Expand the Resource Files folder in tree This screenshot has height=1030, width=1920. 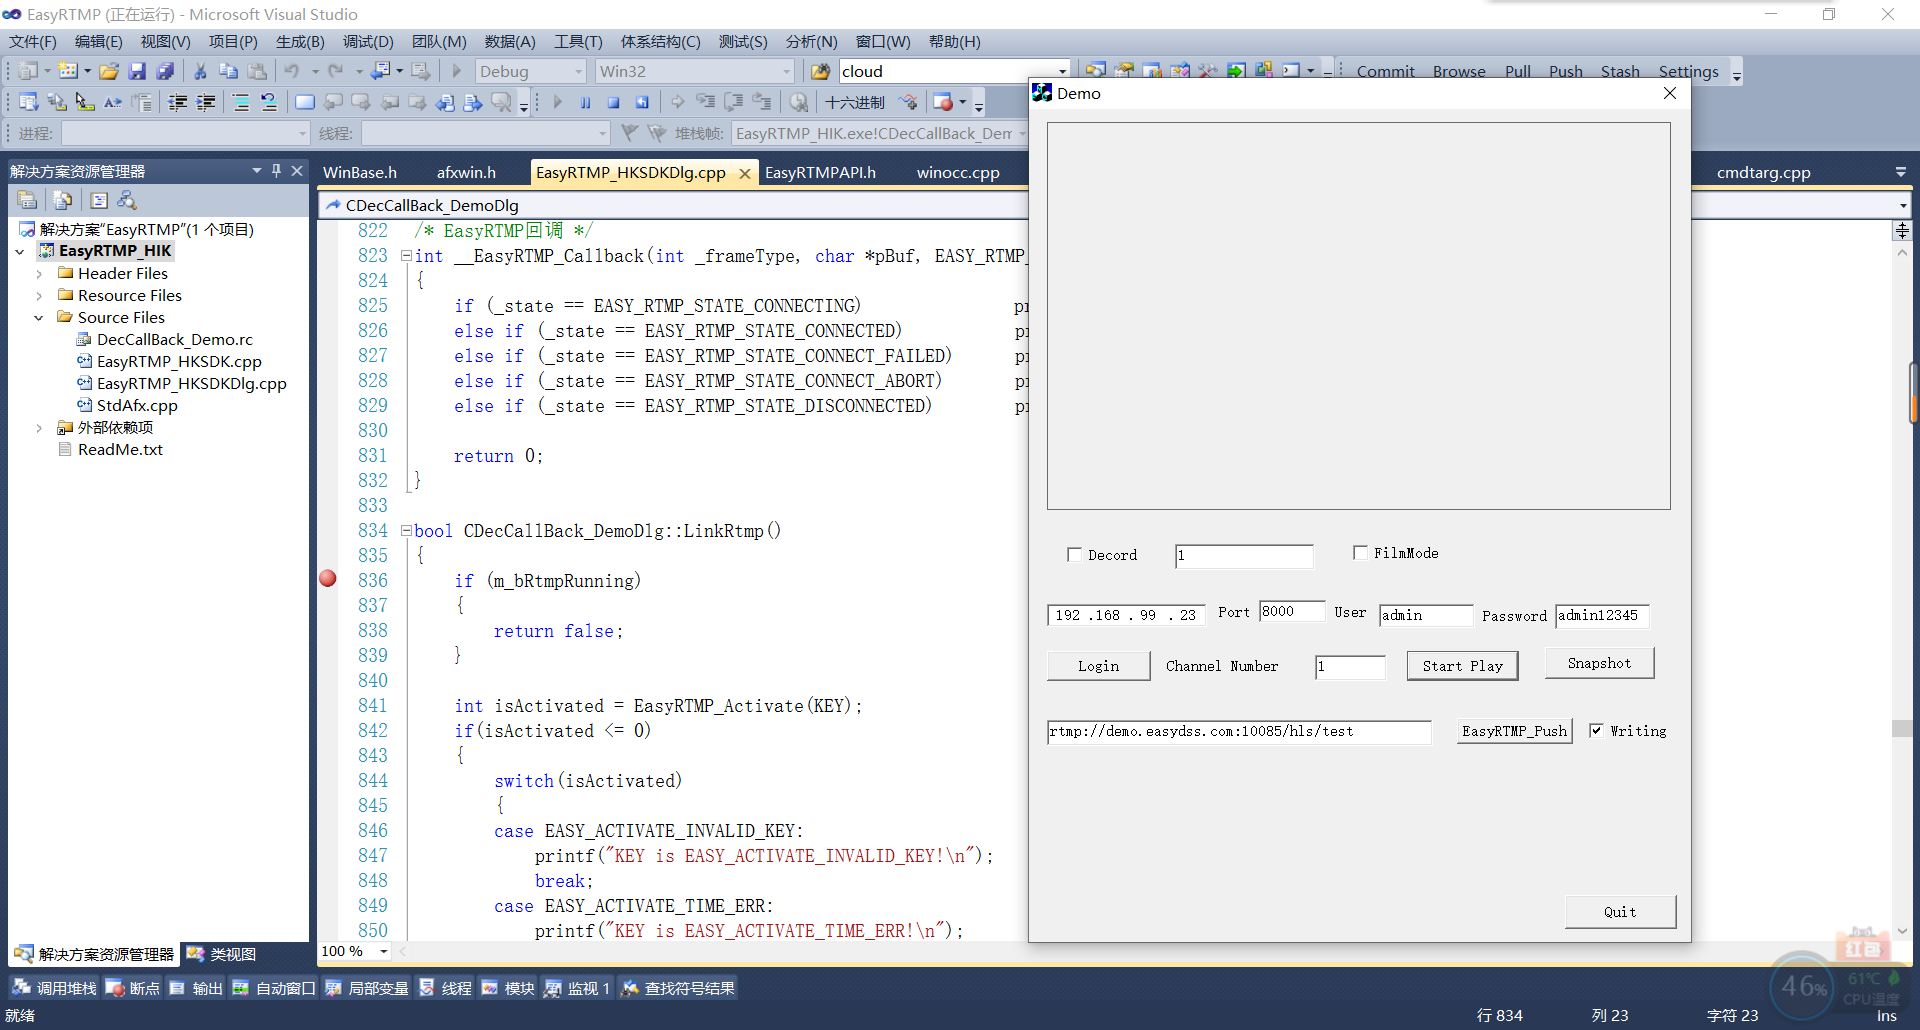pyautogui.click(x=39, y=296)
